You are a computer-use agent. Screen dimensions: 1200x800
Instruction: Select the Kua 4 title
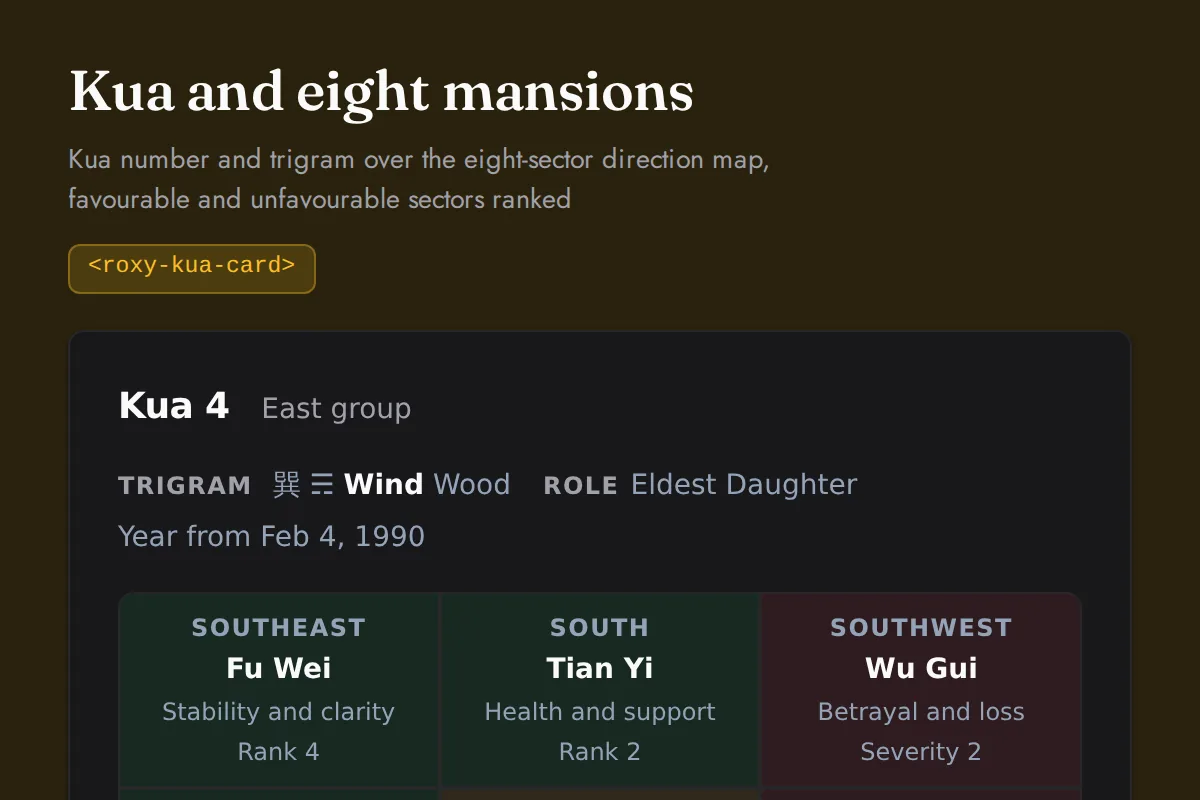[173, 406]
